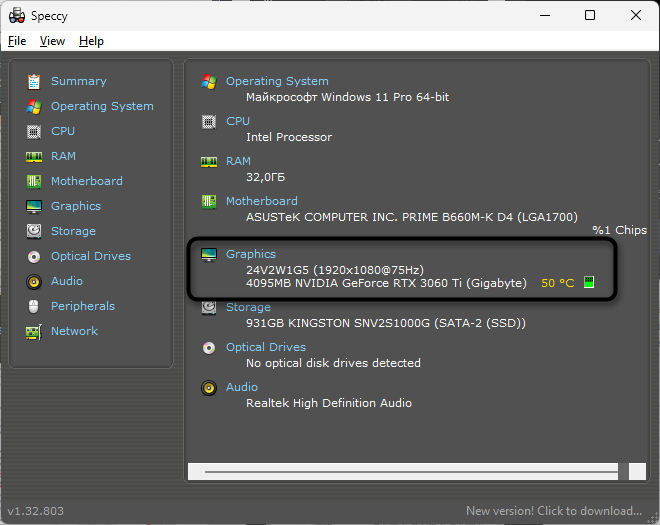
Task: Click the Peripherals mouse icon in sidebar
Action: tap(34, 306)
